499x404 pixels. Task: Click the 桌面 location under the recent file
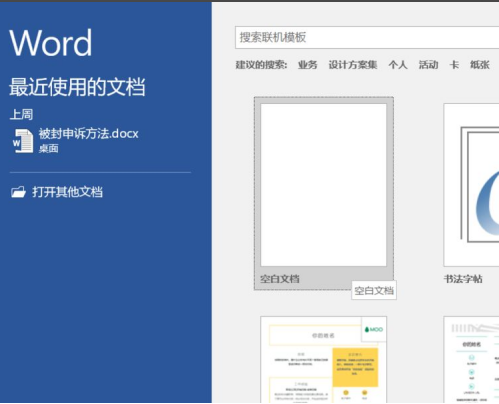pos(49,148)
